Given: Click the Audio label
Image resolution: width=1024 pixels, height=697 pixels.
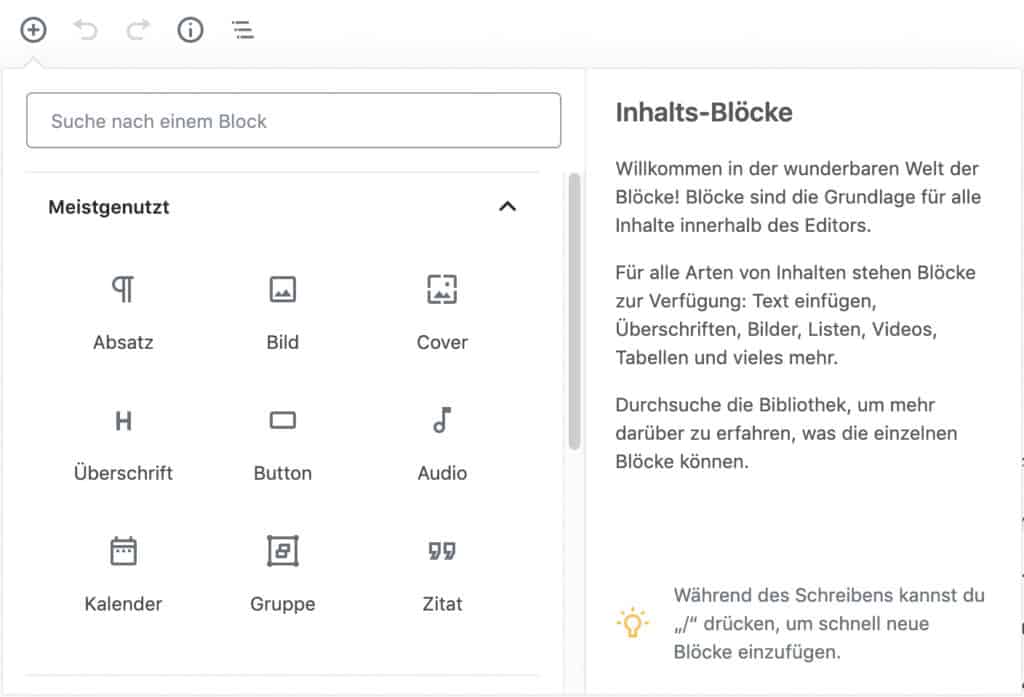Looking at the screenshot, I should coord(442,473).
